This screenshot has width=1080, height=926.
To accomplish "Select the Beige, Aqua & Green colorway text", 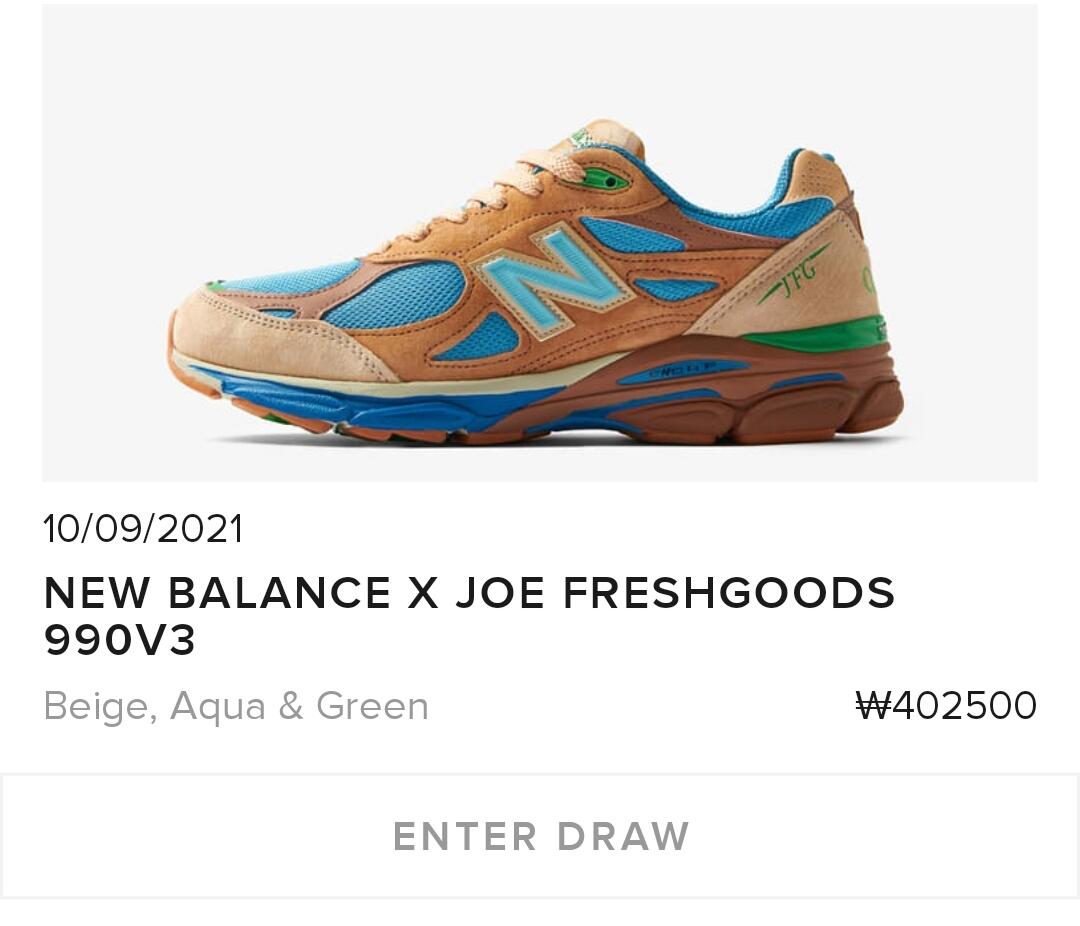I will 236,707.
